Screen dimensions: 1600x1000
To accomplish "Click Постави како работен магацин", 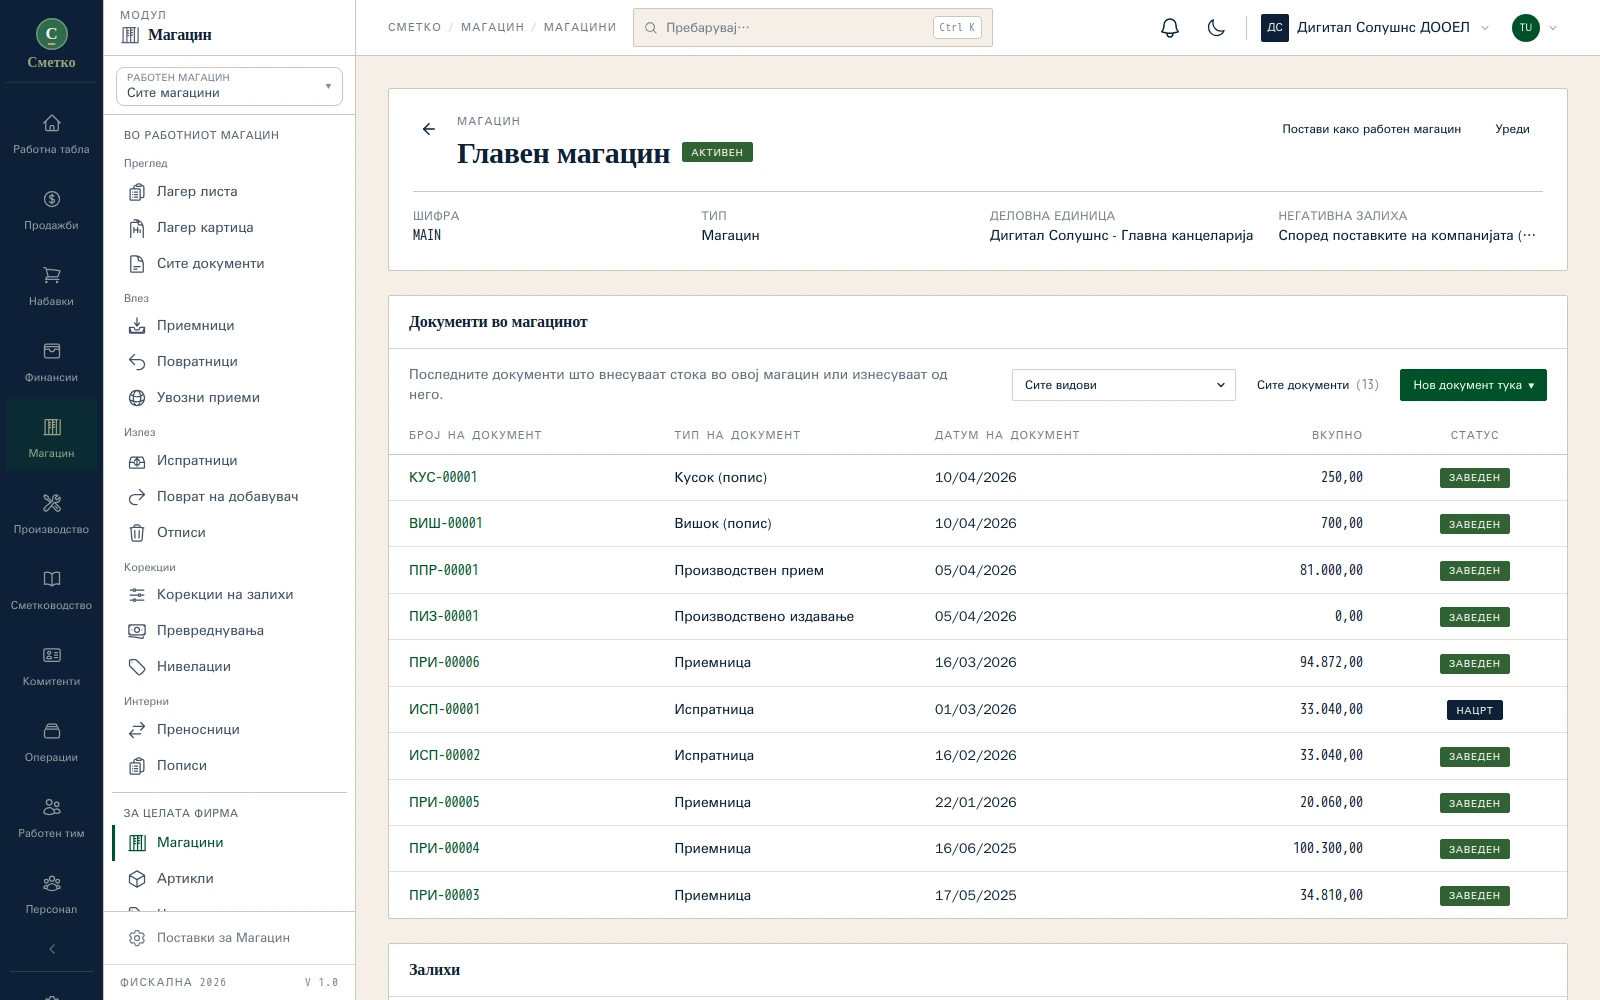I will coord(1371,129).
